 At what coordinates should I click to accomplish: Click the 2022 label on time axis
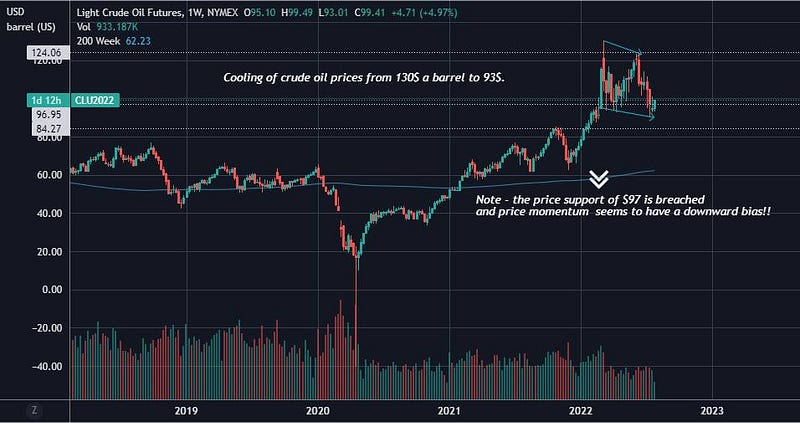click(x=581, y=410)
